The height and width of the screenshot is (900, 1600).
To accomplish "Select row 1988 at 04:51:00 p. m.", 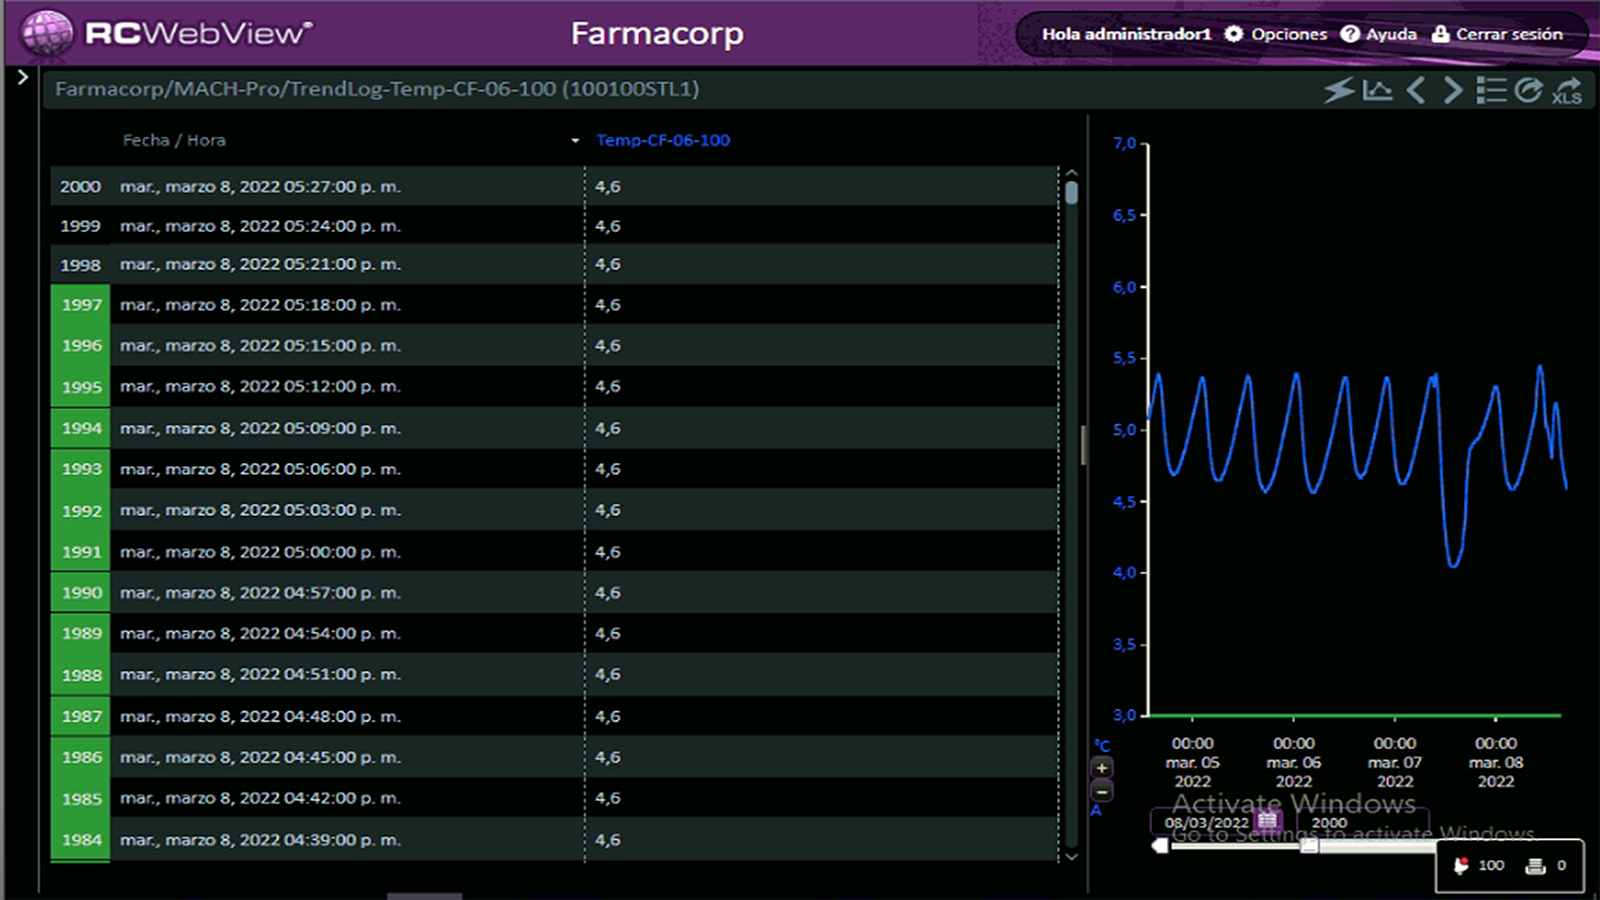I will (x=555, y=675).
